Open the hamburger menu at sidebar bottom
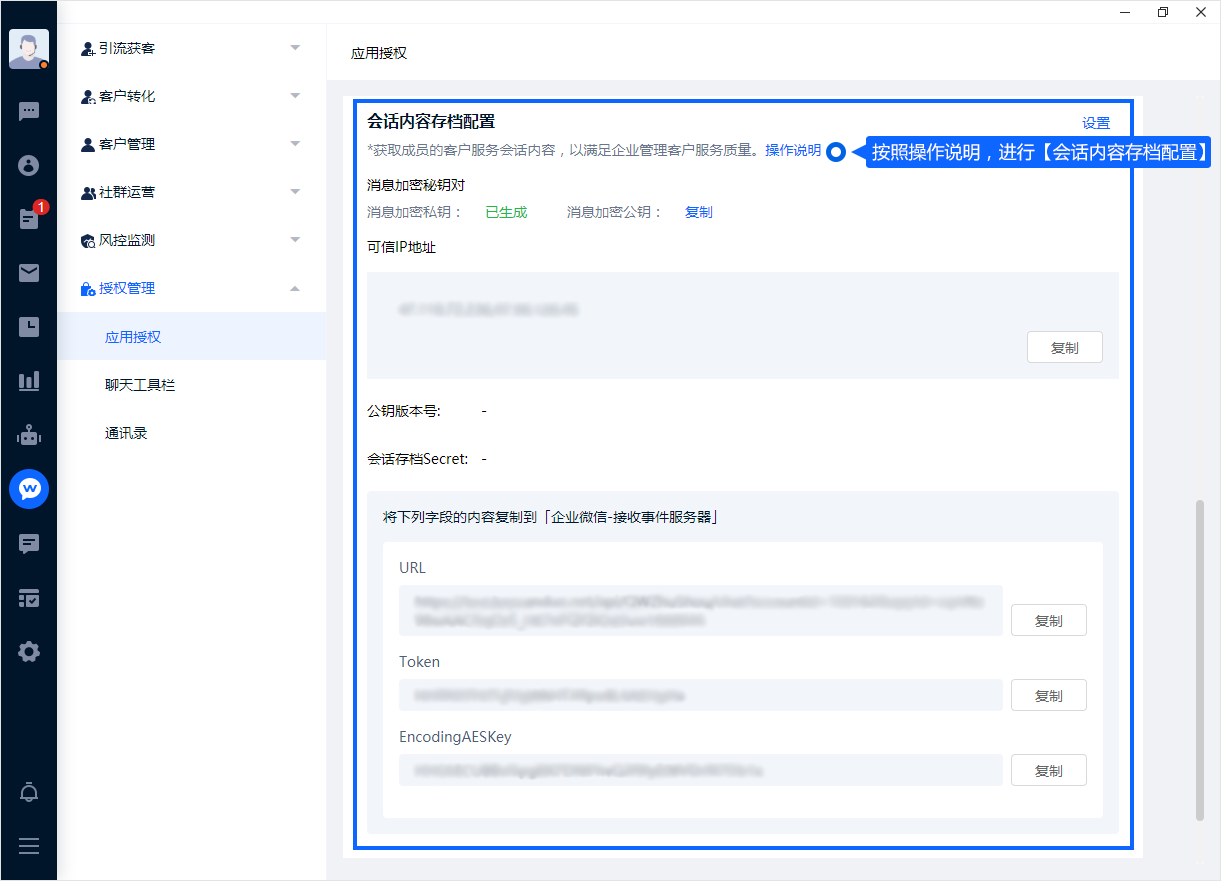Viewport: 1221px width, 881px height. [29, 846]
